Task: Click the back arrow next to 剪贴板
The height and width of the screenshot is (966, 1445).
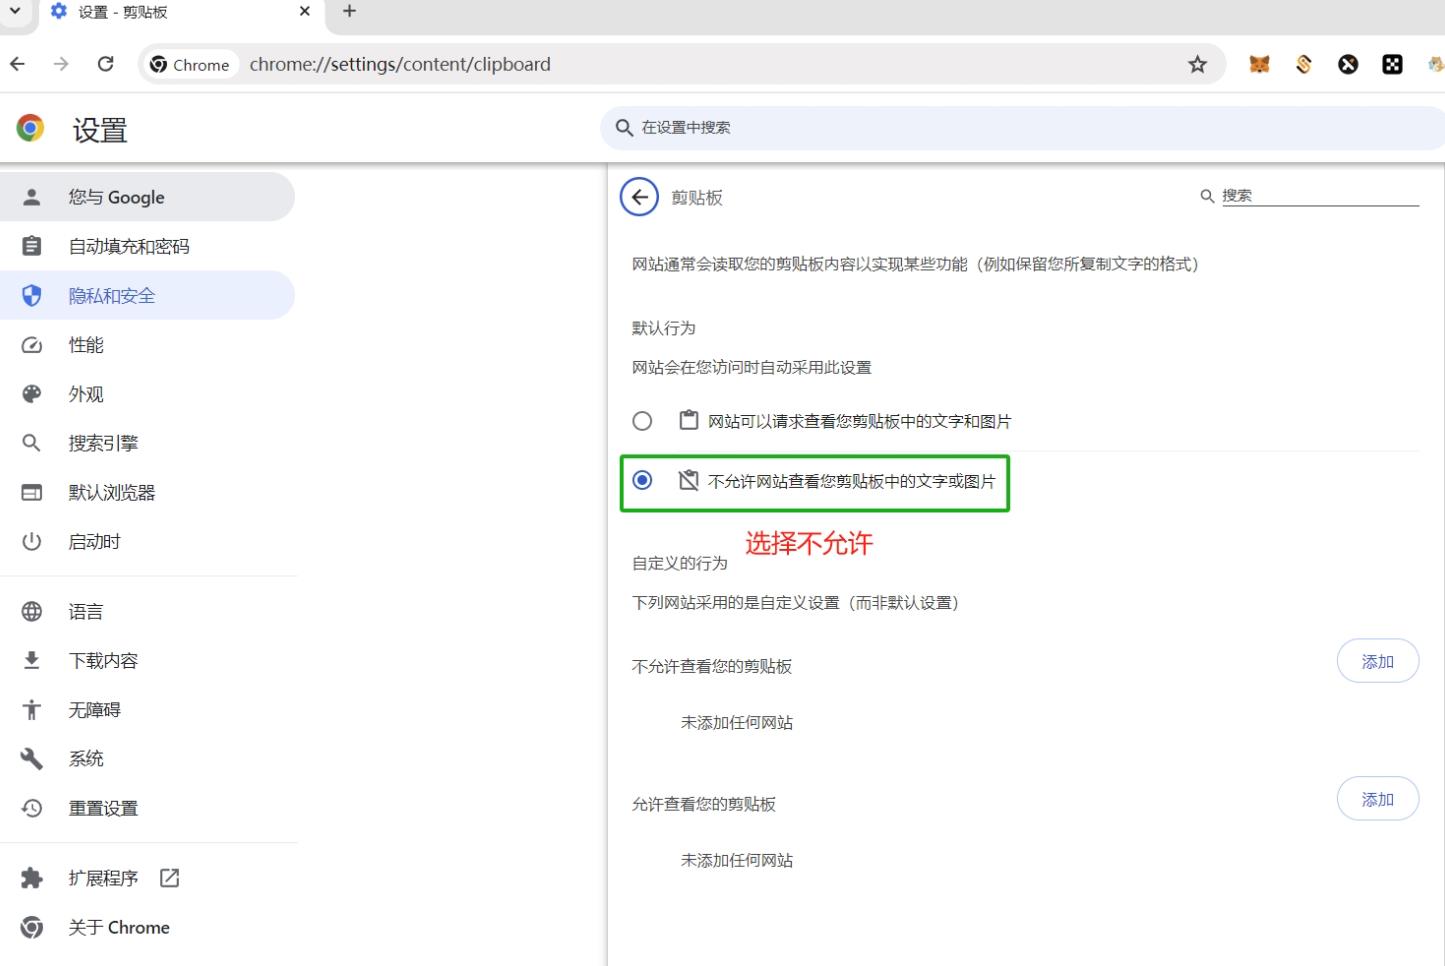Action: (639, 197)
